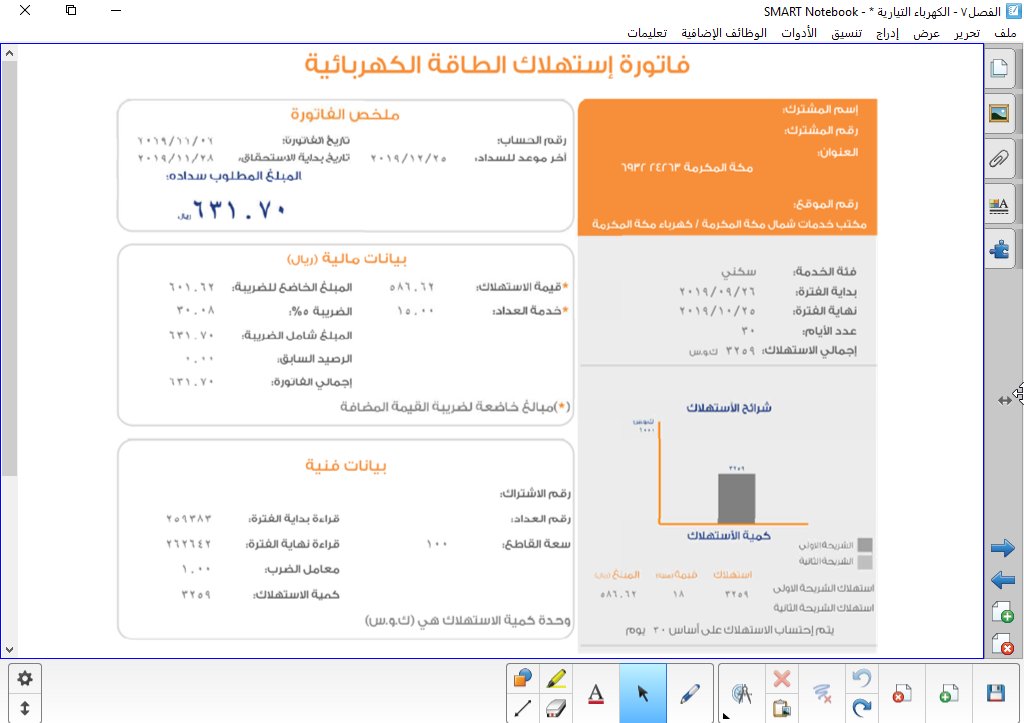
Task: Click the قراءة بداية الفترة label
Action: tap(294, 519)
